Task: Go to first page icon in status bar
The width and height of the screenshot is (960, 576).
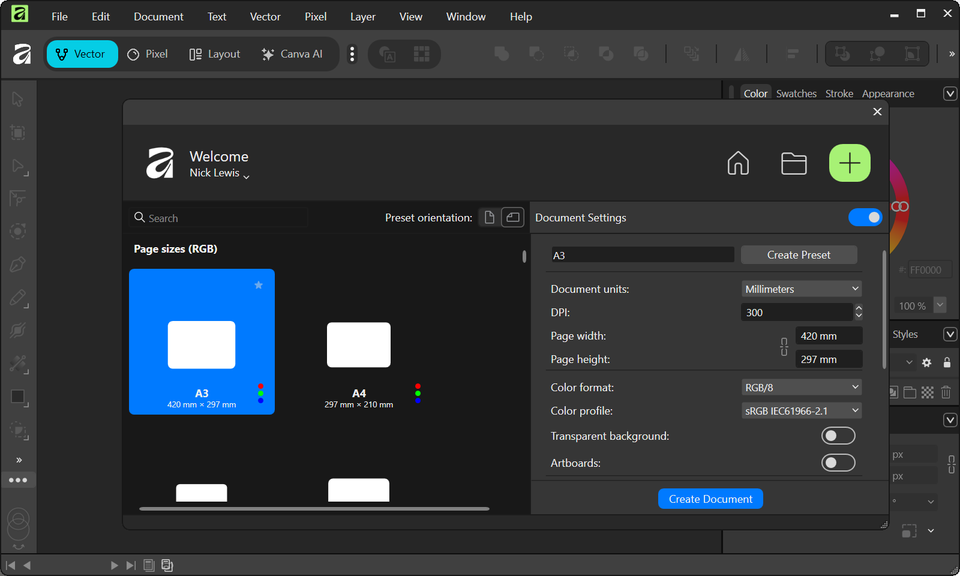Action: pyautogui.click(x=10, y=565)
